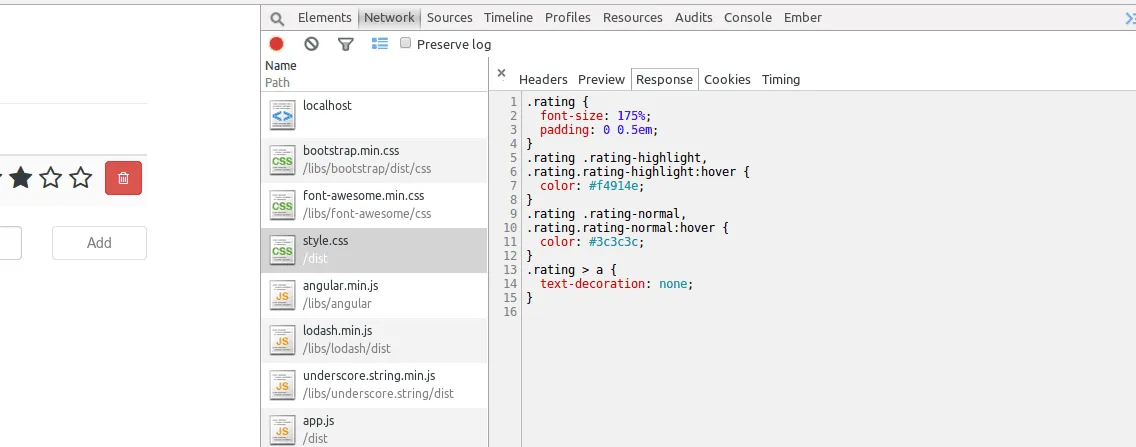1136x447 pixels.
Task: Open the Ember panel tab
Action: [802, 18]
